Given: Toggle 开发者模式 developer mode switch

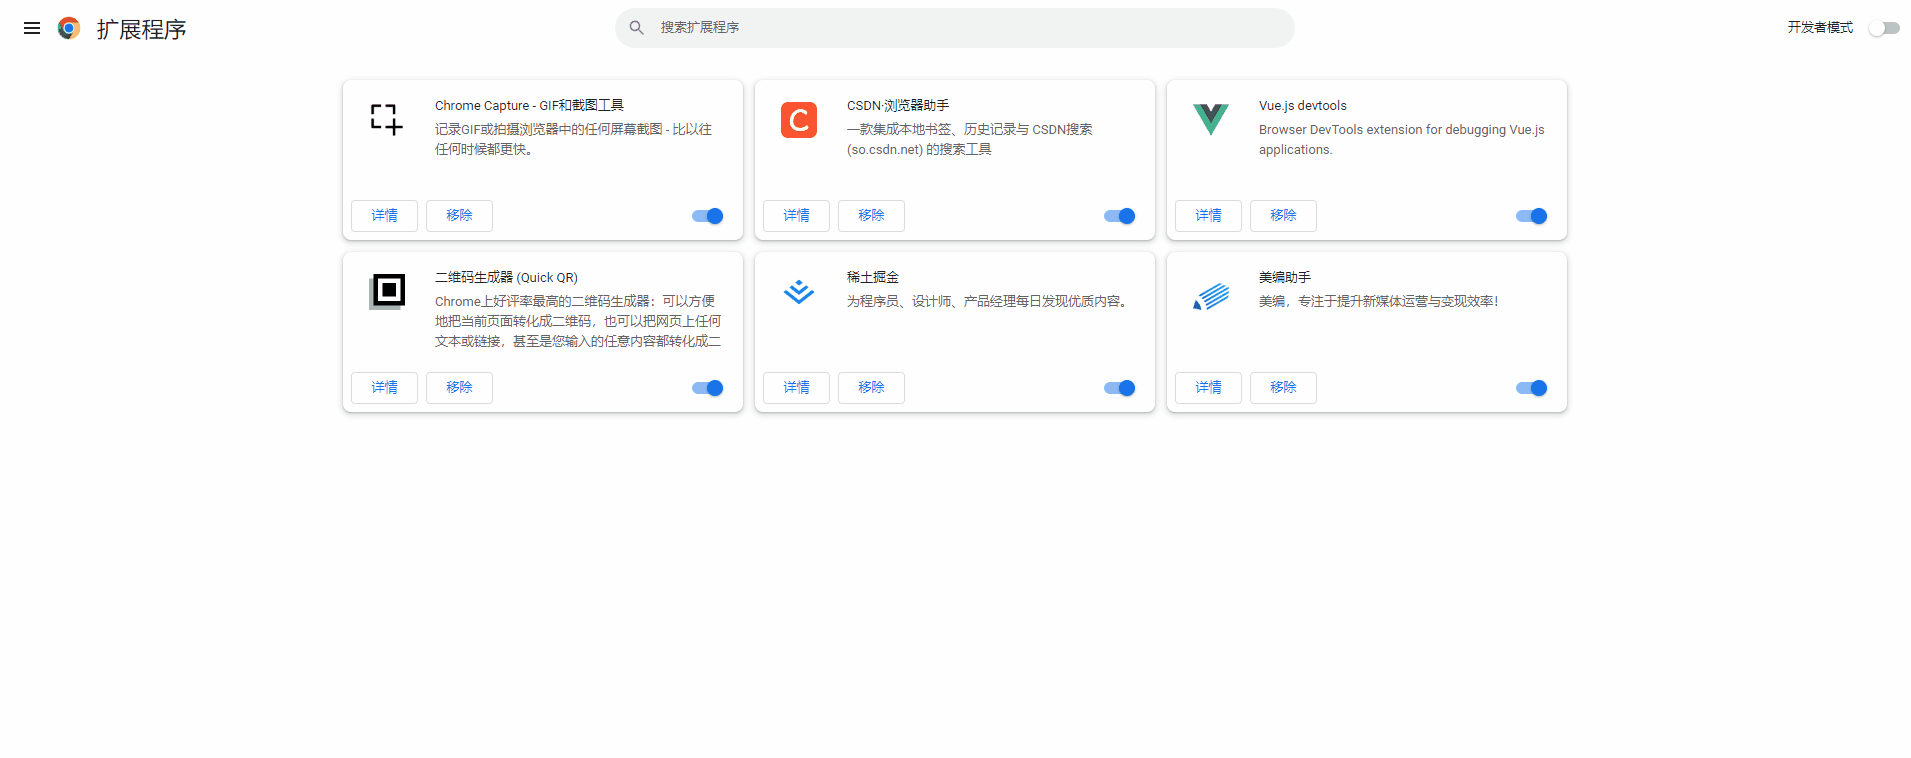Looking at the screenshot, I should click(x=1884, y=28).
